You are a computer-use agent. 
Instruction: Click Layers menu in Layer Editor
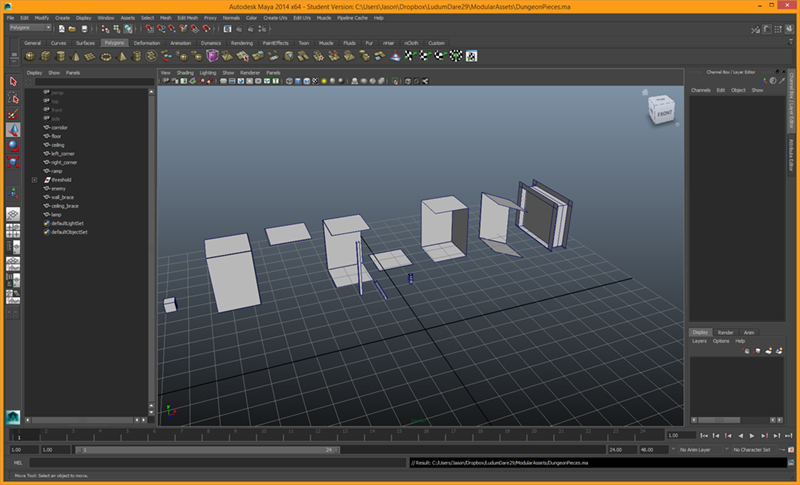[699, 341]
